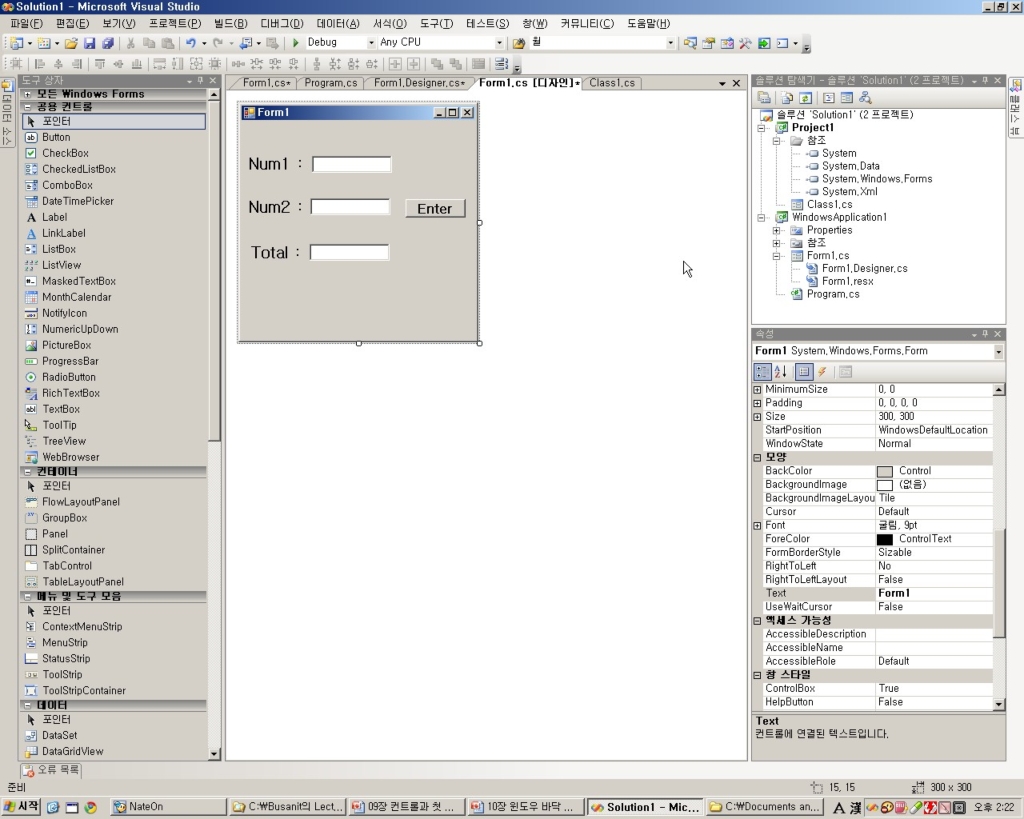Click the C:\Documents an... taskbar folder item
The image size is (1024, 819).
coord(766,807)
